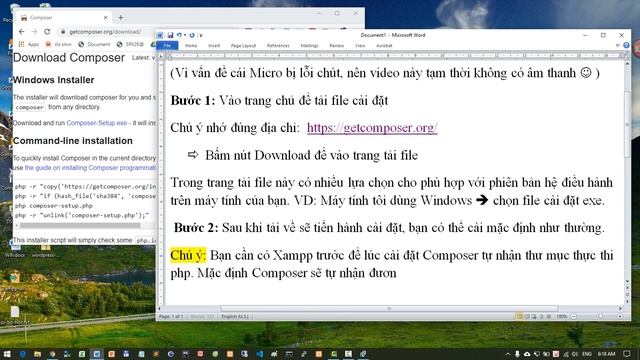Open the Undo history dropdown arrow
Viewport: 640px width, 360px height.
coord(184,36)
